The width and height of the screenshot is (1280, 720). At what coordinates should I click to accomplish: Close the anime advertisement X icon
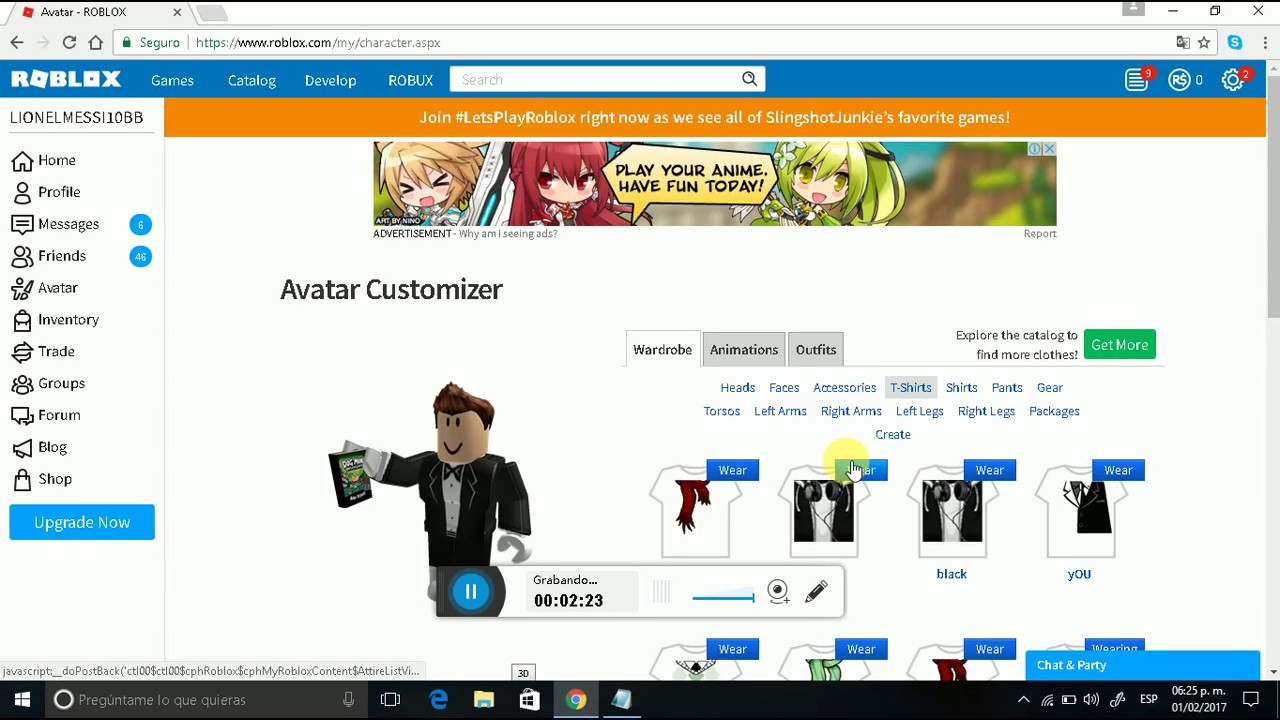[1049, 149]
